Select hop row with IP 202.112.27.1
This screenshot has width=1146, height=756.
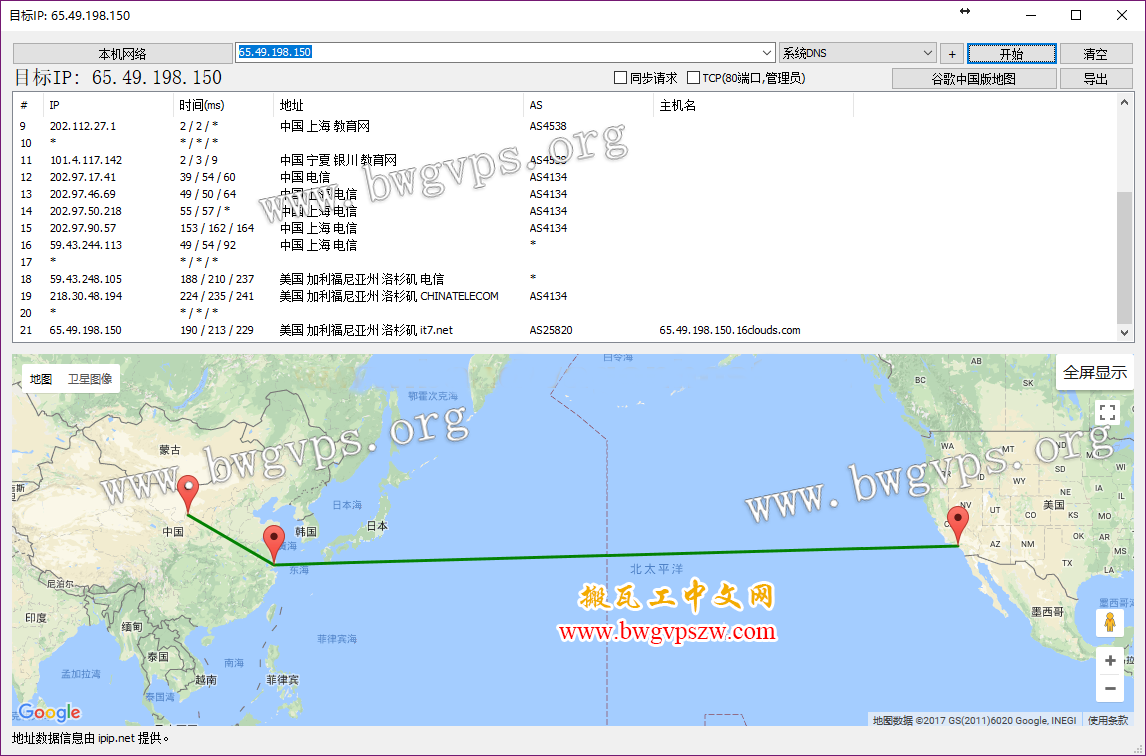click(564, 126)
